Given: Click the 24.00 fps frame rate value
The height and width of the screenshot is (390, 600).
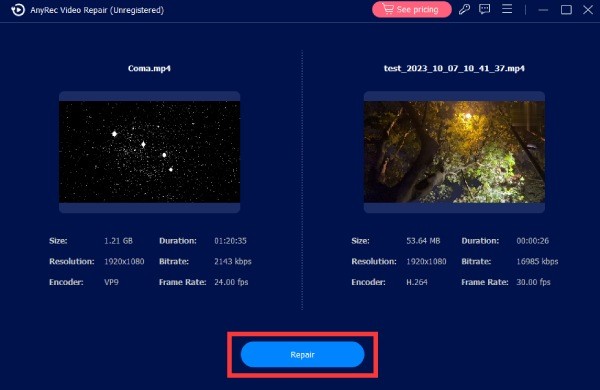Looking at the screenshot, I should [231, 282].
